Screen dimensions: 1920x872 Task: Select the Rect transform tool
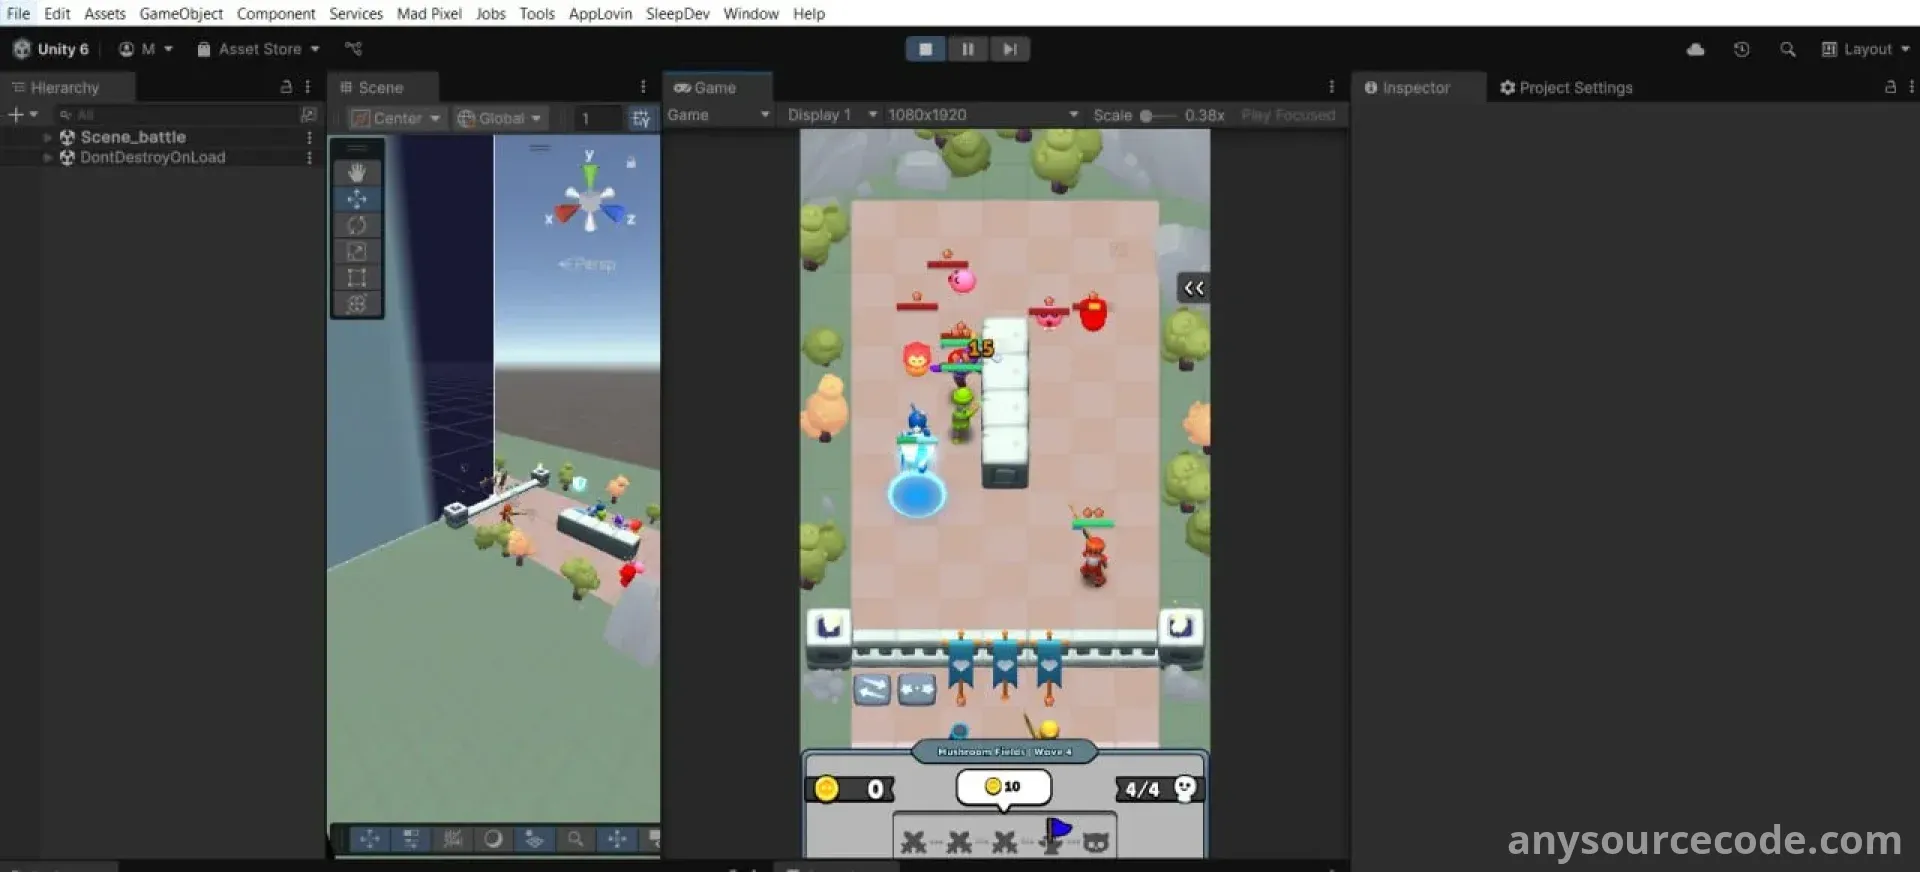(357, 278)
